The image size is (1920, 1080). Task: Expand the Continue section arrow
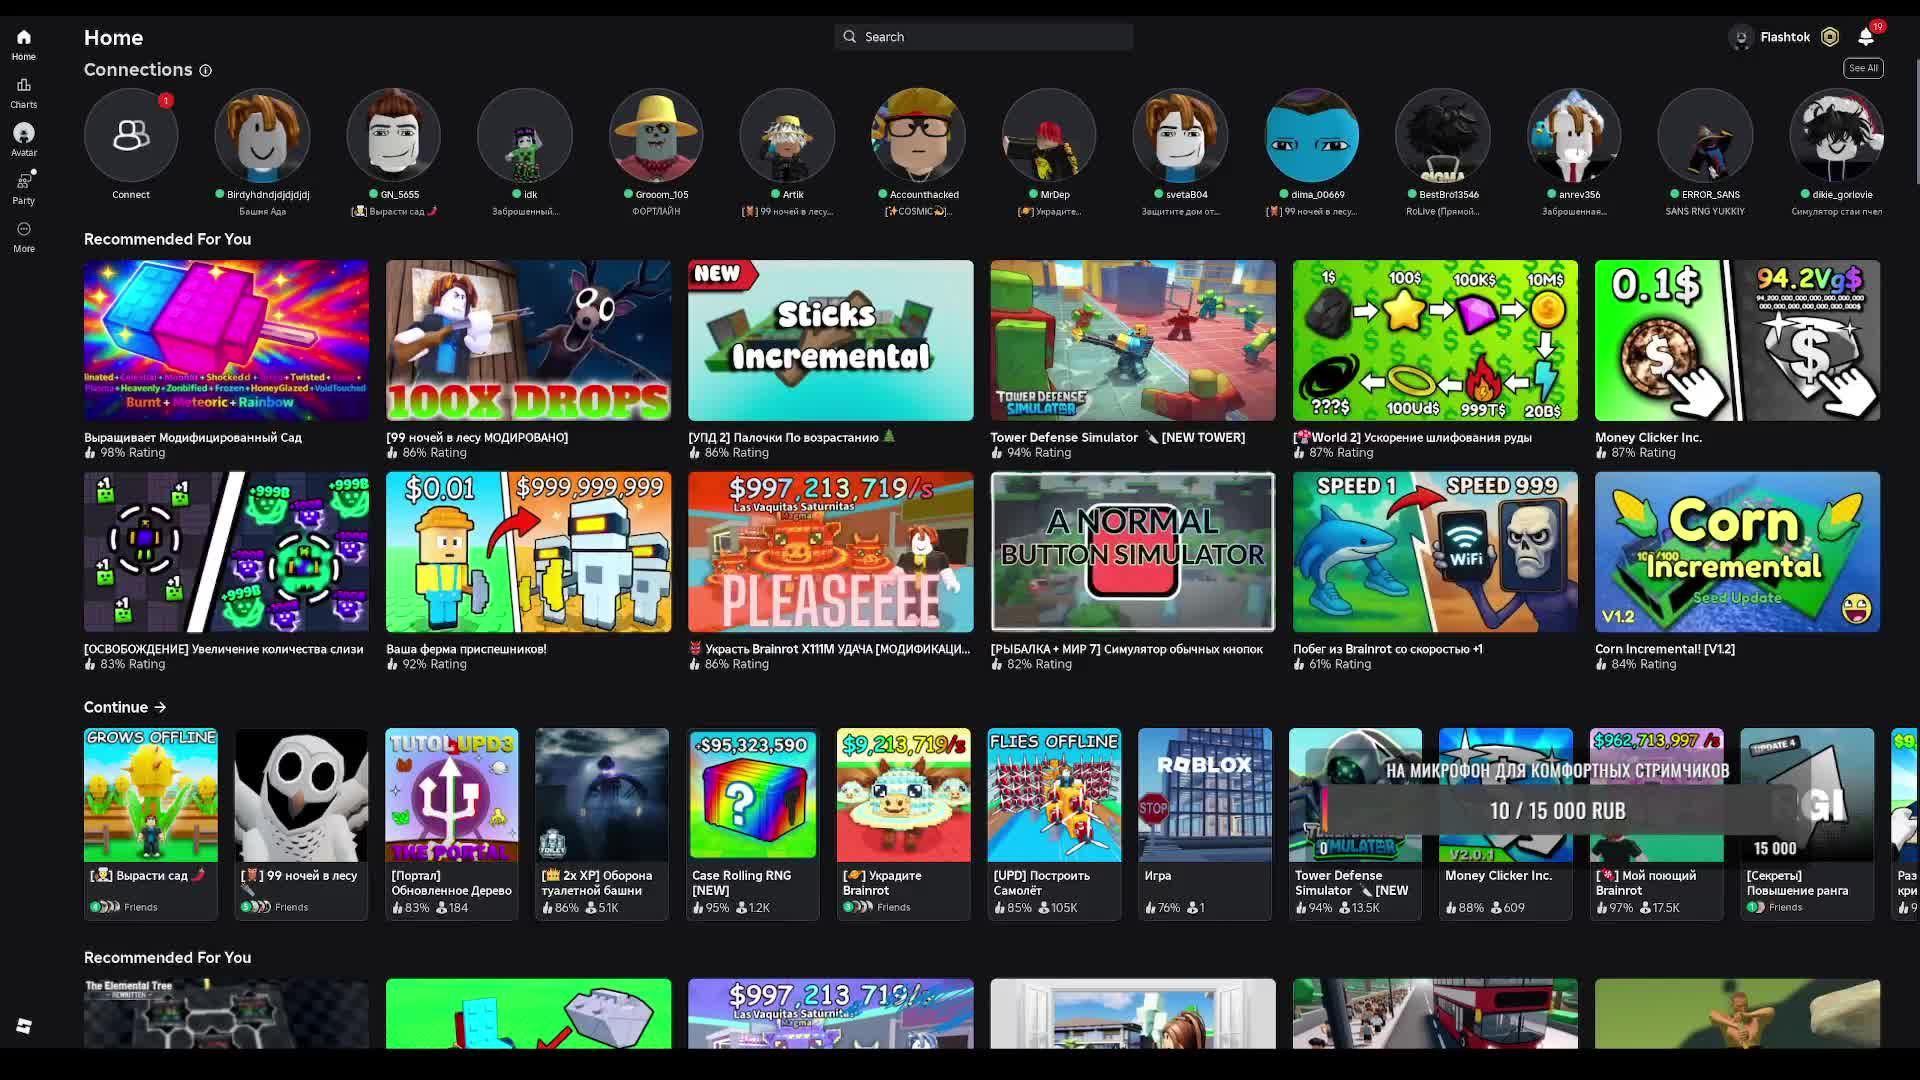pos(160,707)
